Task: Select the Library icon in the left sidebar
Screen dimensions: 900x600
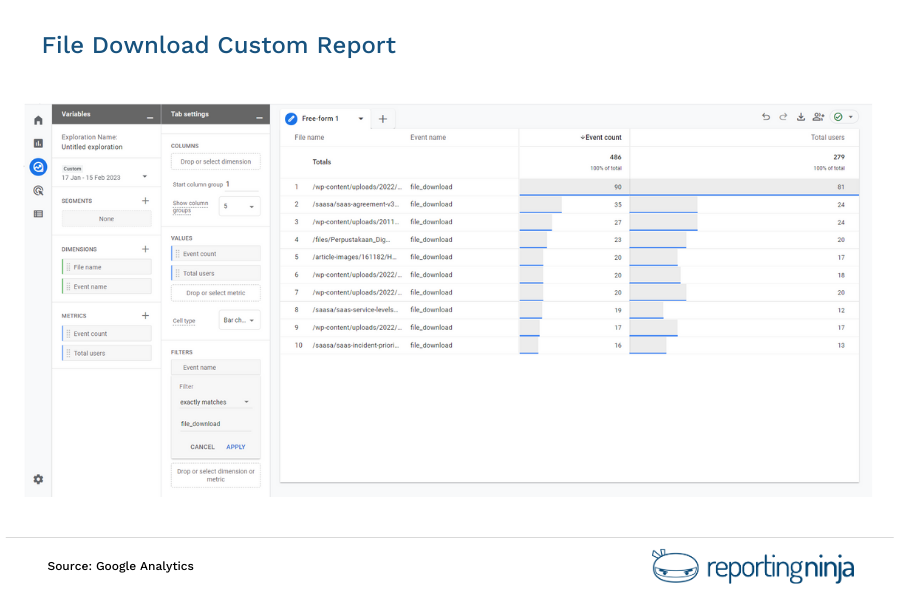Action: coord(37,214)
